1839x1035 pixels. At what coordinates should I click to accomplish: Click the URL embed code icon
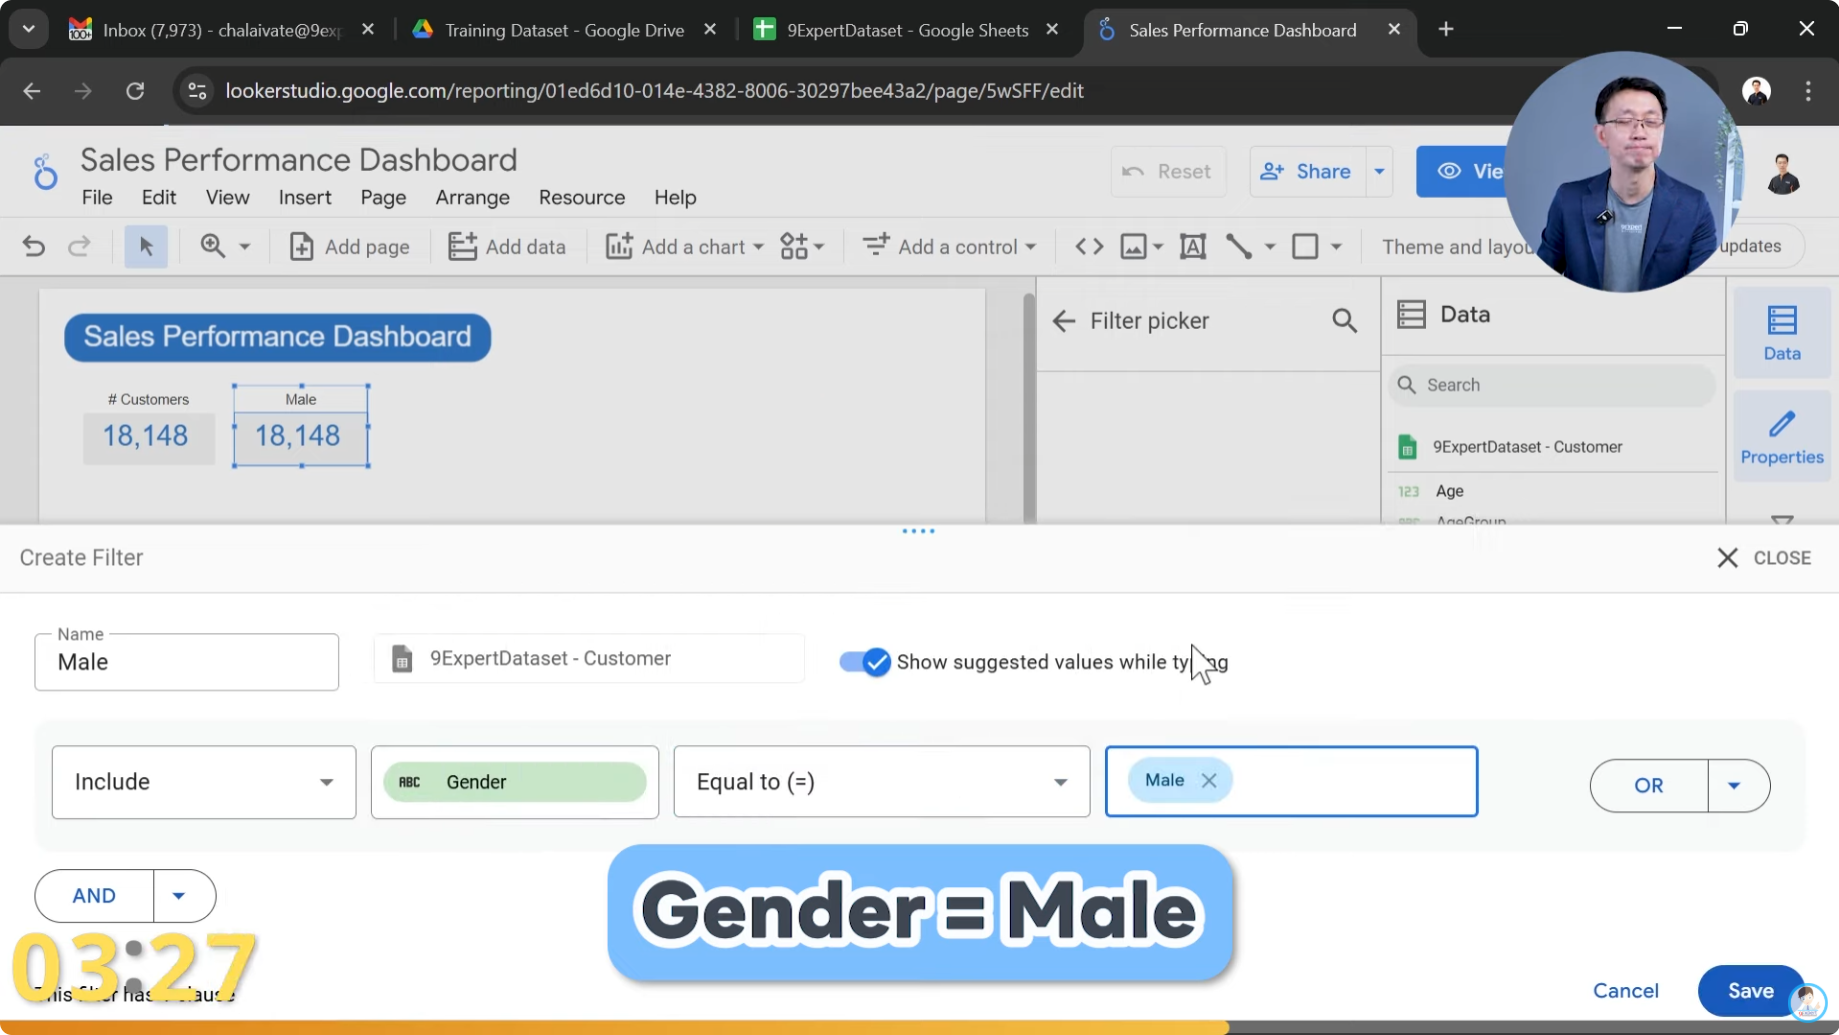click(x=1089, y=246)
